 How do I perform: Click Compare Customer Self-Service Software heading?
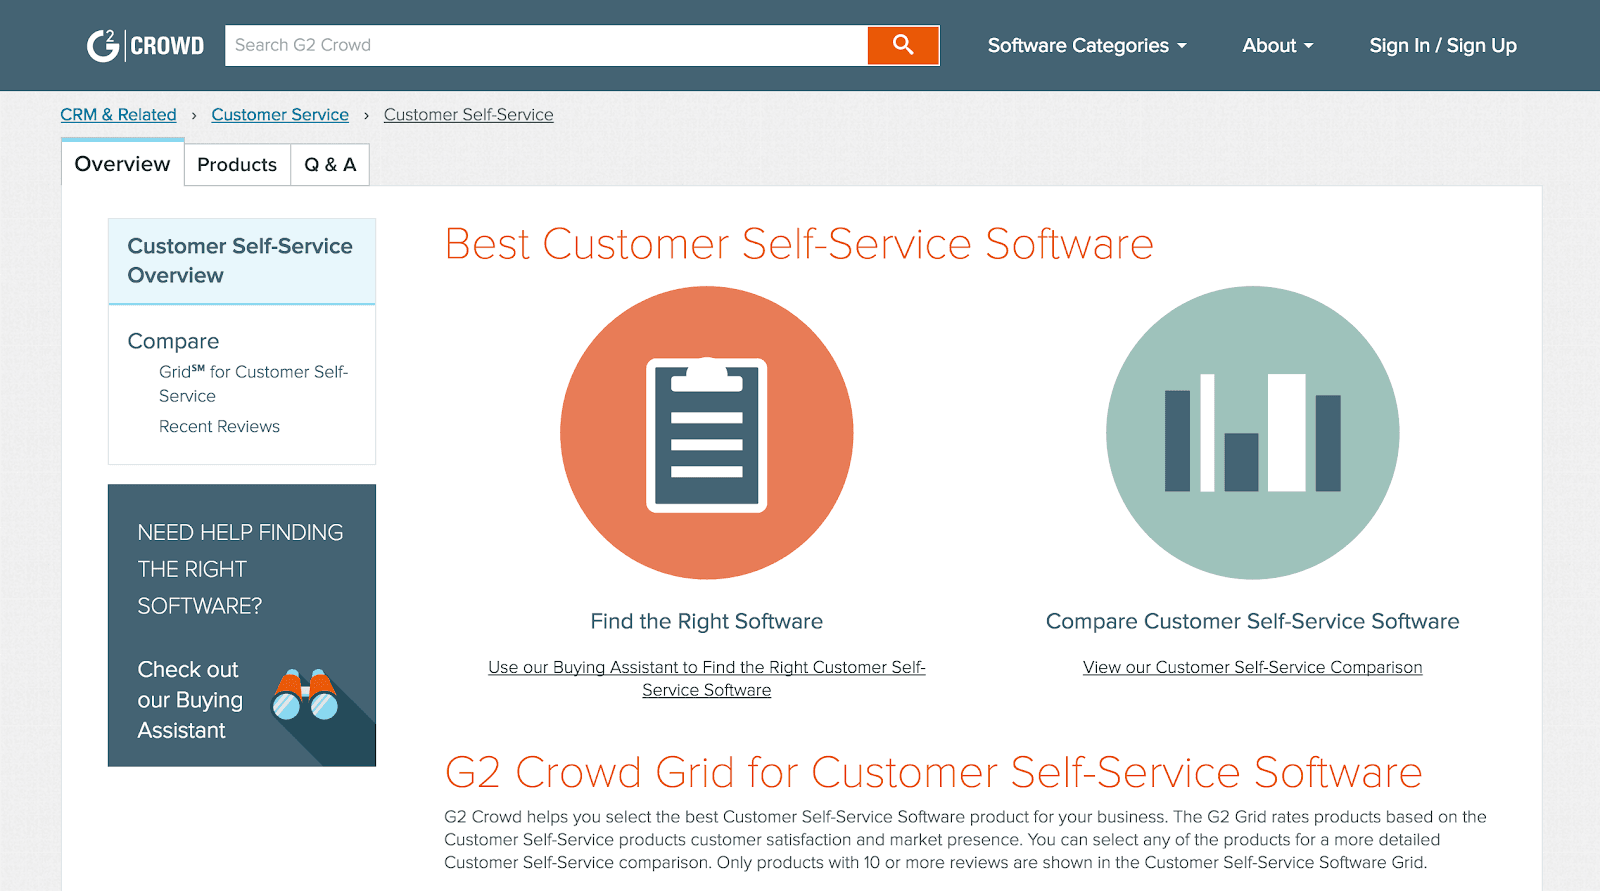click(1252, 621)
